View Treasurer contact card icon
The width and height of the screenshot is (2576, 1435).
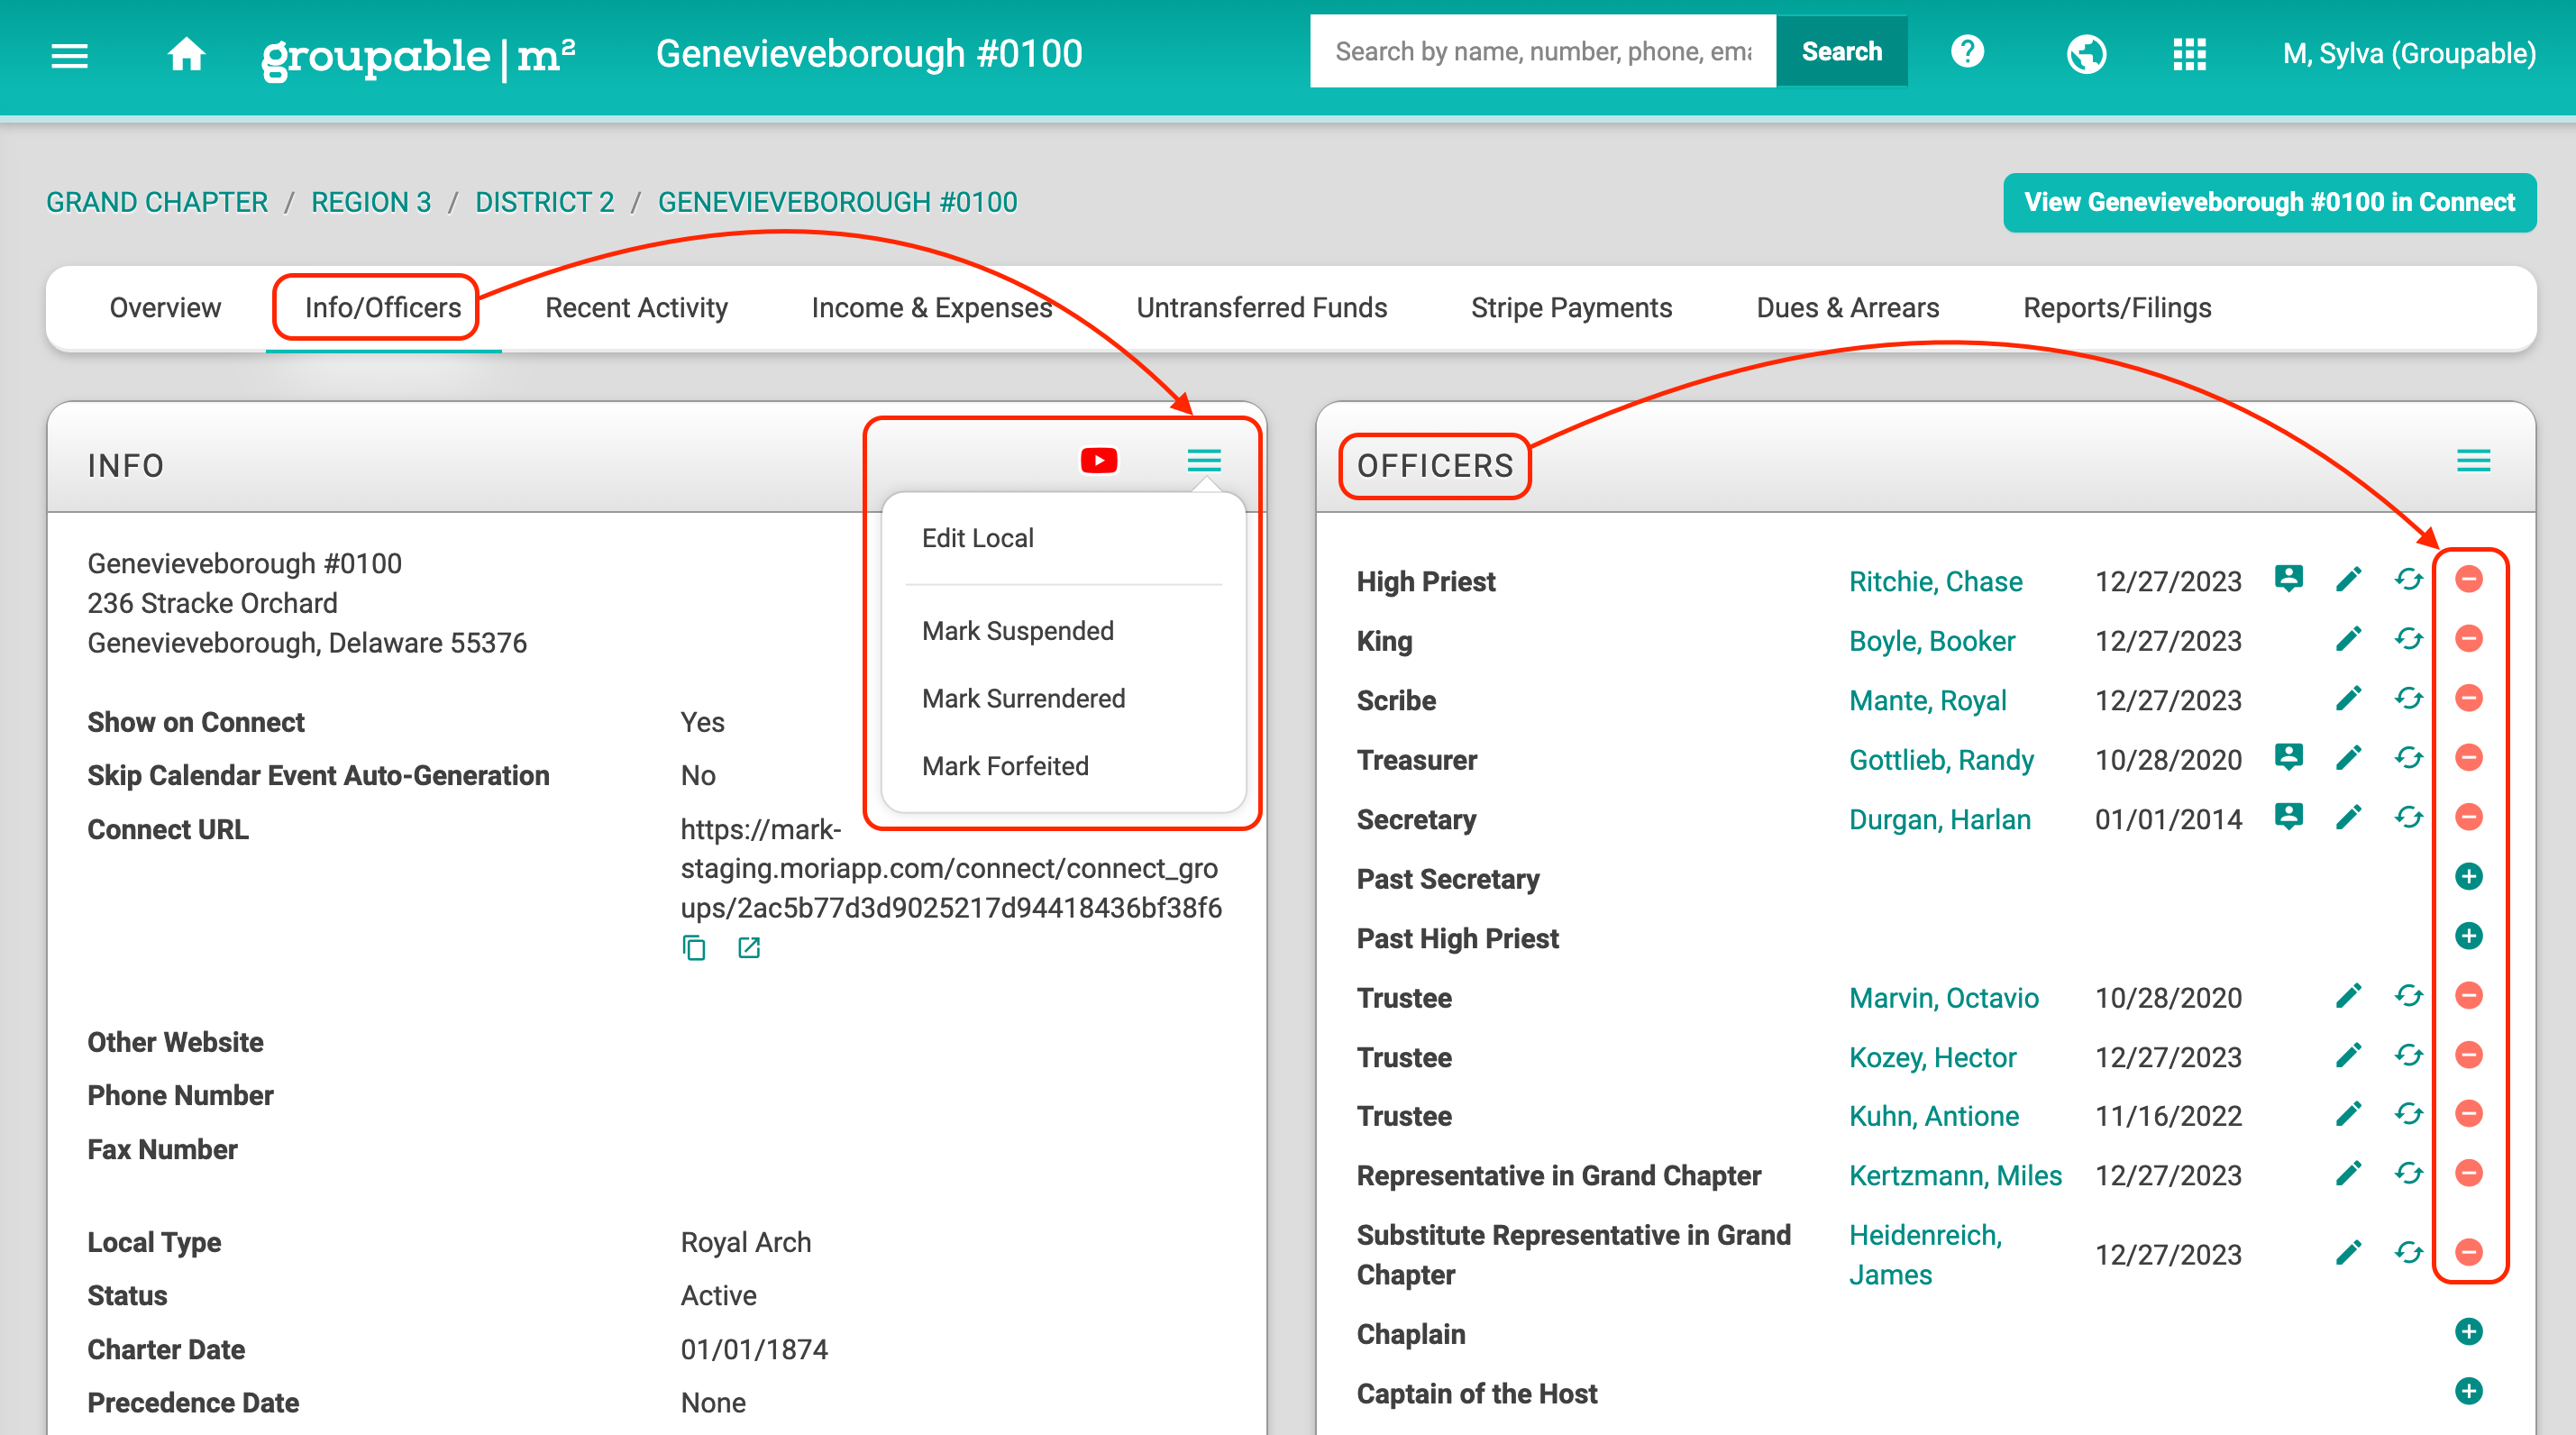click(x=2289, y=758)
